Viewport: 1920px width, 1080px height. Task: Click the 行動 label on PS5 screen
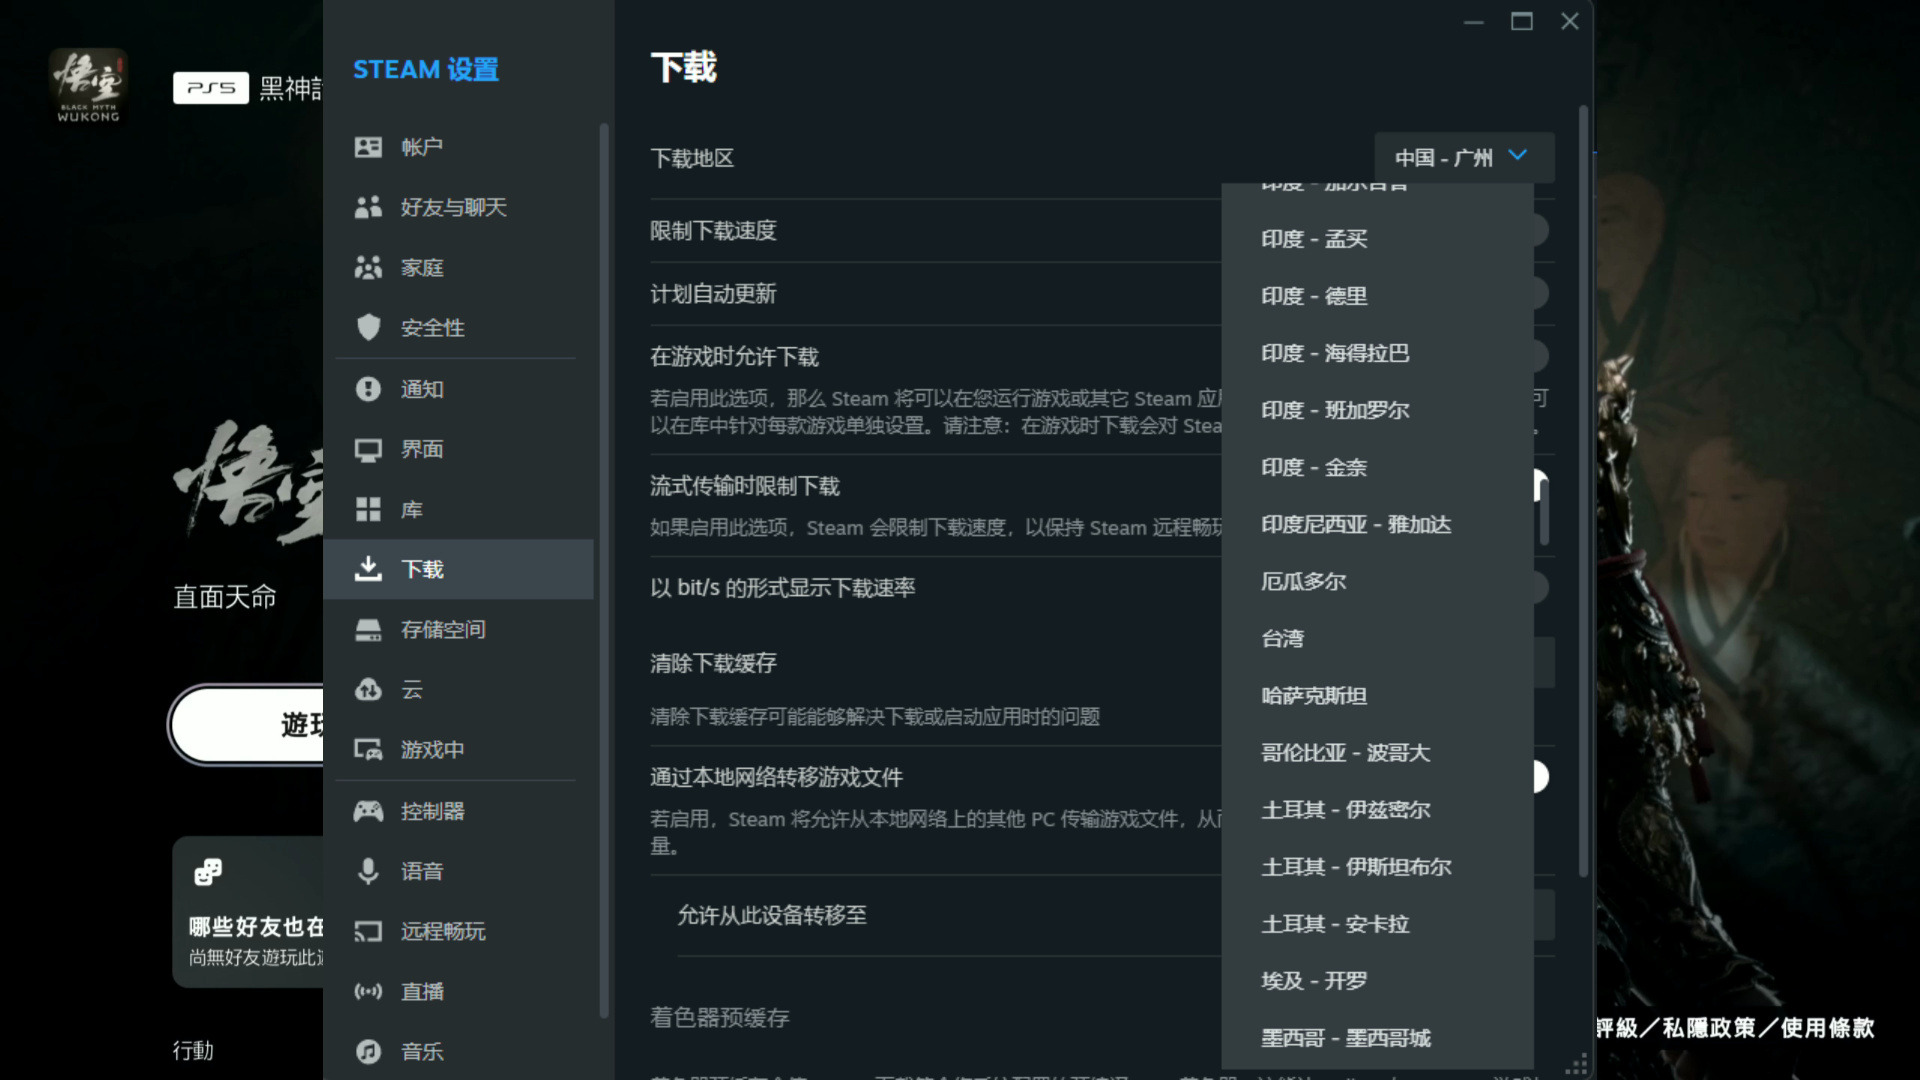[x=193, y=1050]
